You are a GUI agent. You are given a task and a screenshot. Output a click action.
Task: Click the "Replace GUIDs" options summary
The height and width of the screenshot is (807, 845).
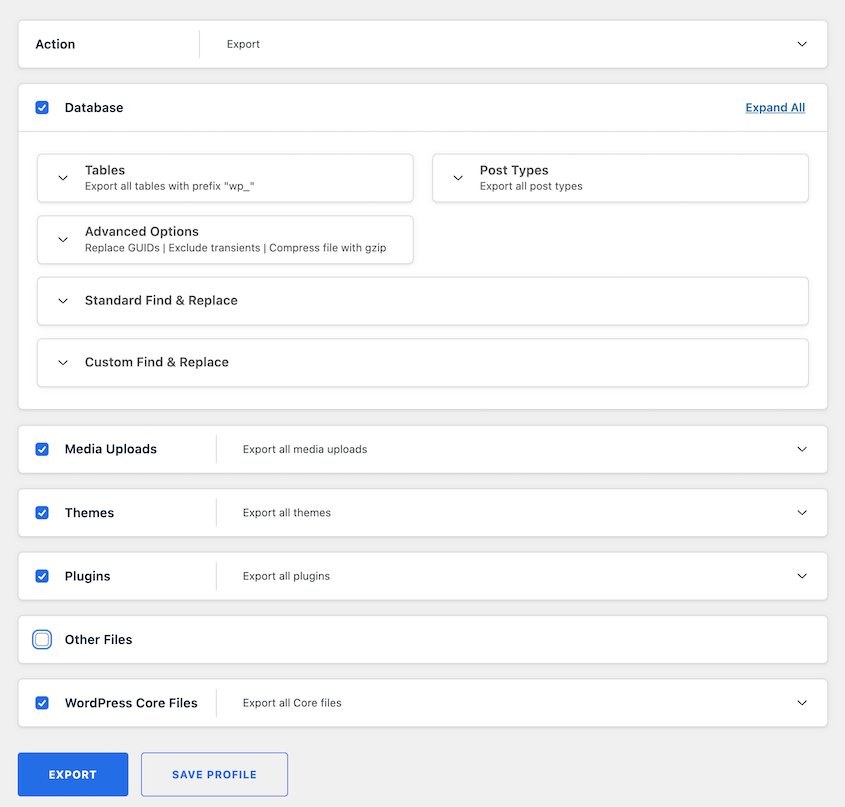(x=236, y=248)
